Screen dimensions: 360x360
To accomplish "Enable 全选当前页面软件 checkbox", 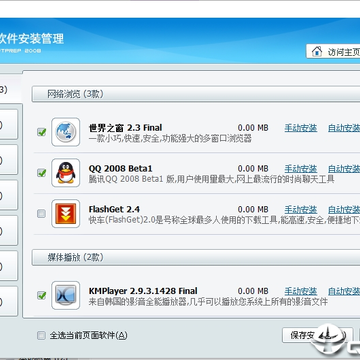I will 41,335.
